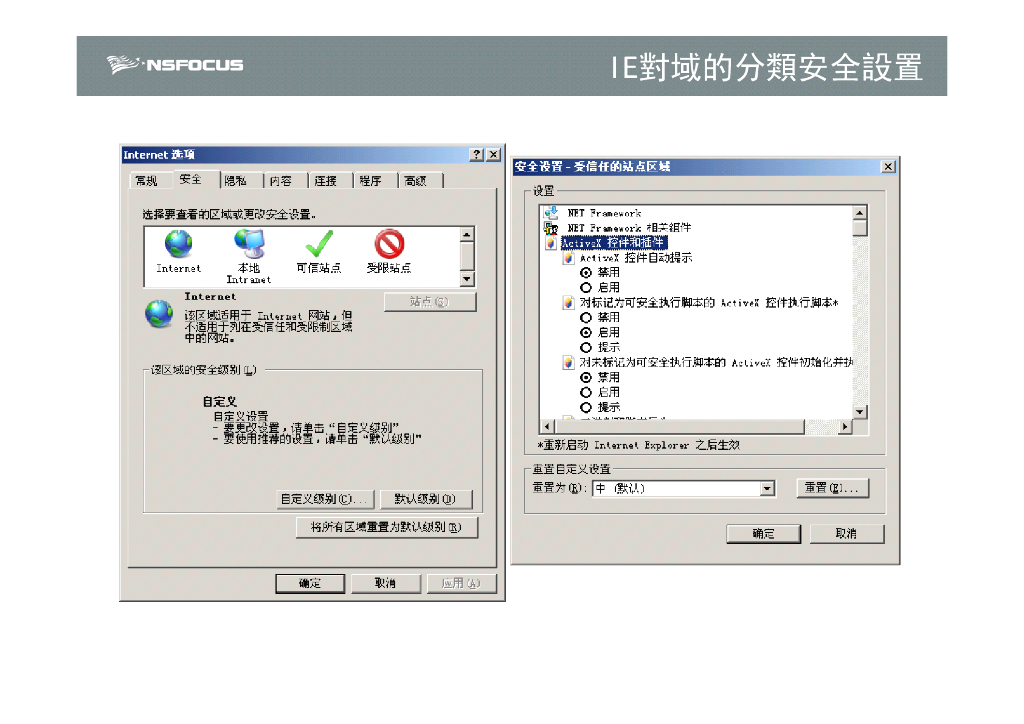Close the Internet 选项 dialog
Image resolution: width=1024 pixels, height=724 pixels.
(494, 155)
